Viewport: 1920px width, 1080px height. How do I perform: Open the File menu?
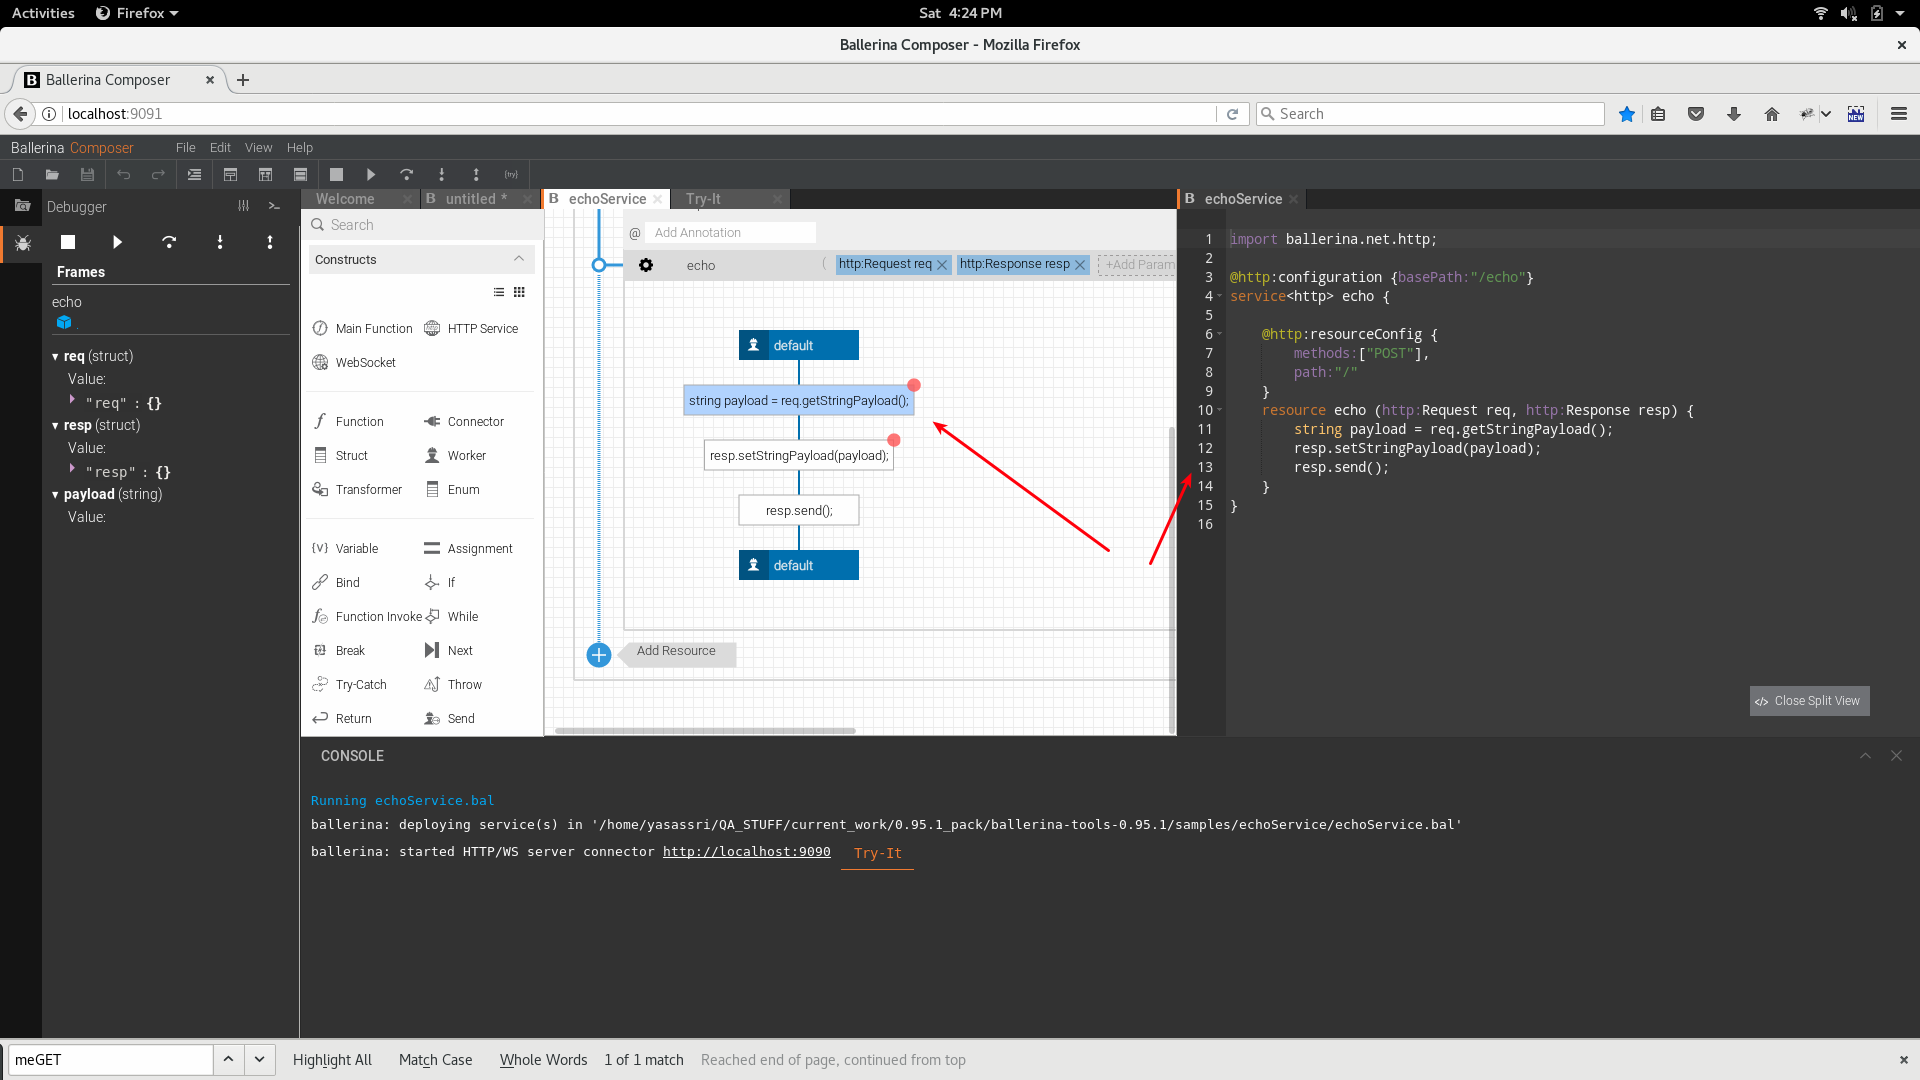point(185,147)
